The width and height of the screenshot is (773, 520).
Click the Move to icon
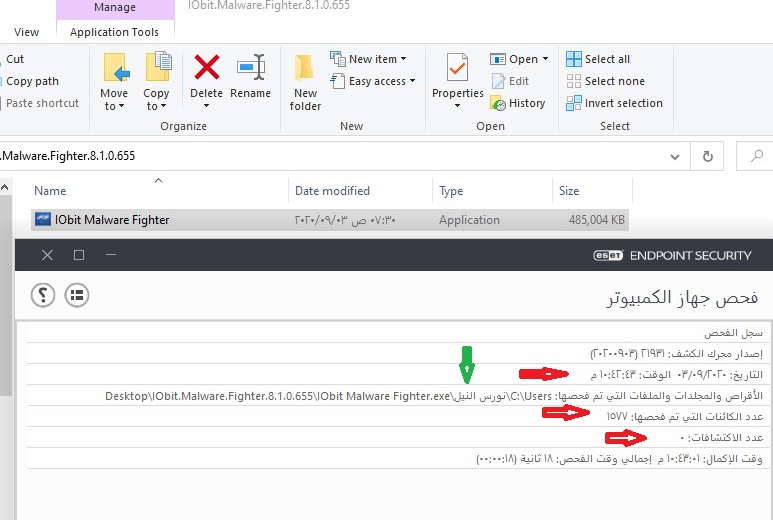pos(114,70)
